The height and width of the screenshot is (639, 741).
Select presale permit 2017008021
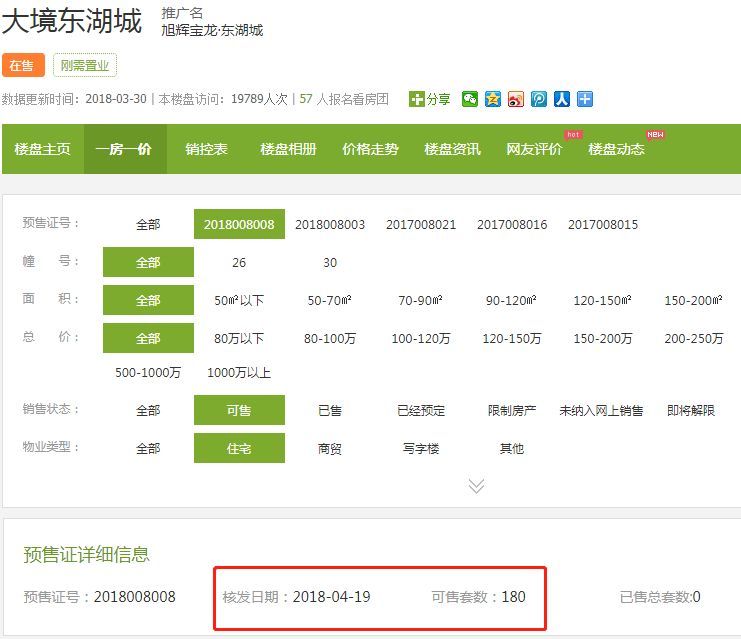421,224
